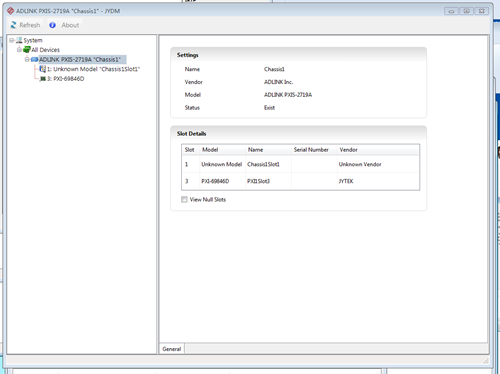Click the Refresh toolbar button

25,25
